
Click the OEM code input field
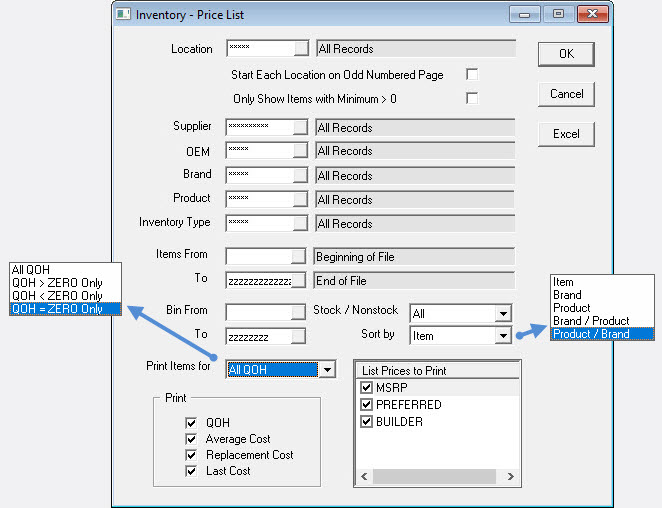point(260,150)
